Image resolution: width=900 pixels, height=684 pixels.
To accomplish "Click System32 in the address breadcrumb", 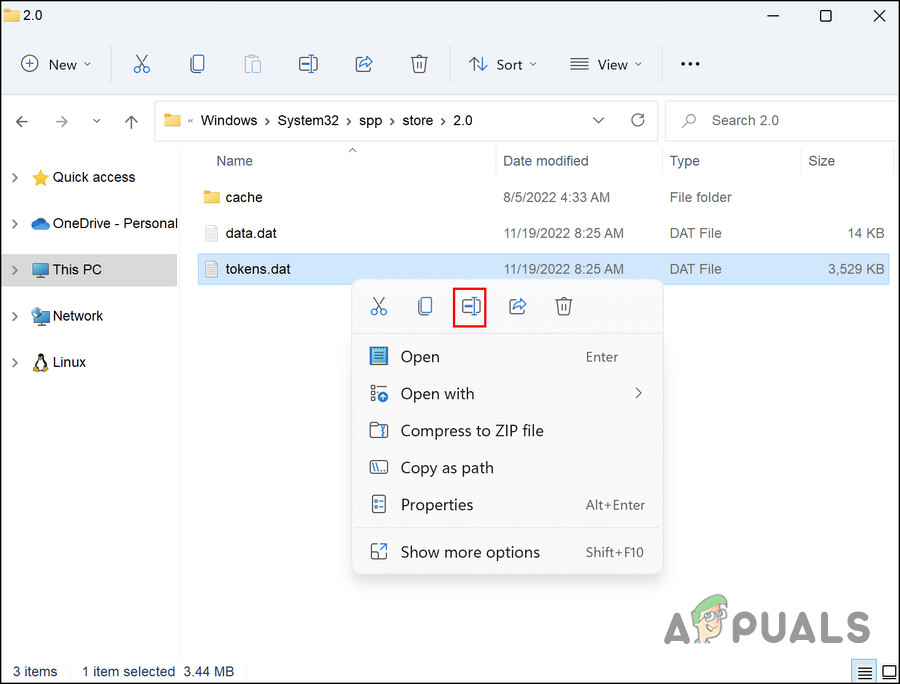I will click(x=308, y=121).
